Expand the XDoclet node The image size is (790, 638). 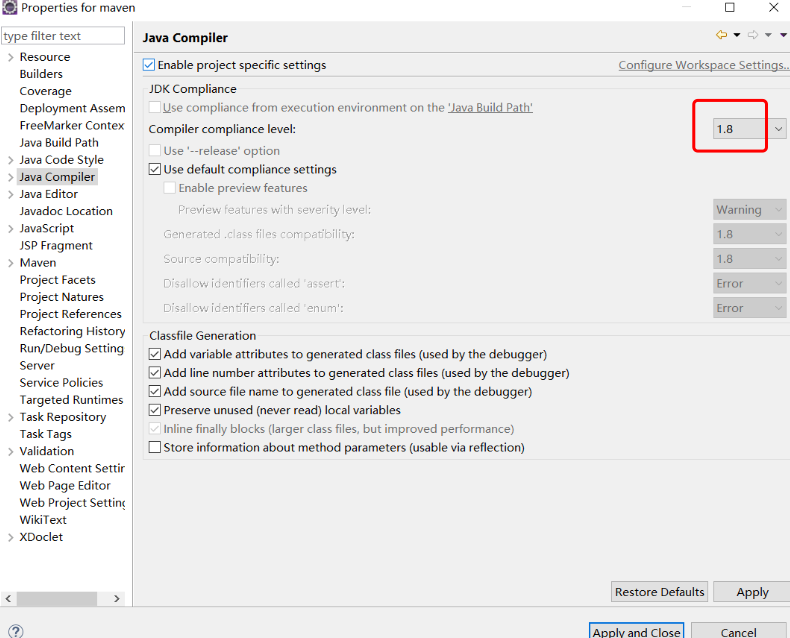click(x=11, y=537)
